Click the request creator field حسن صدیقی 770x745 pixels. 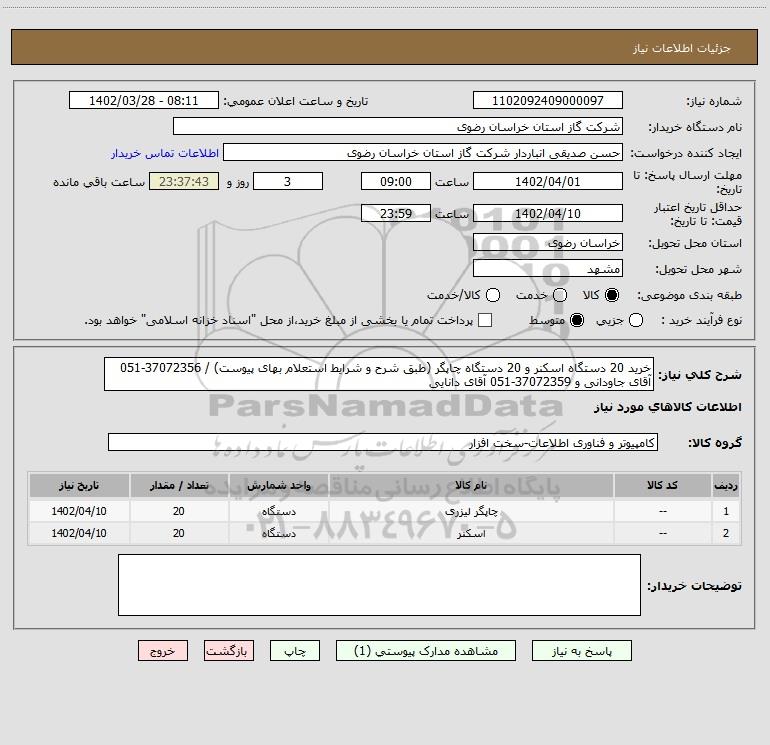pyautogui.click(x=423, y=152)
